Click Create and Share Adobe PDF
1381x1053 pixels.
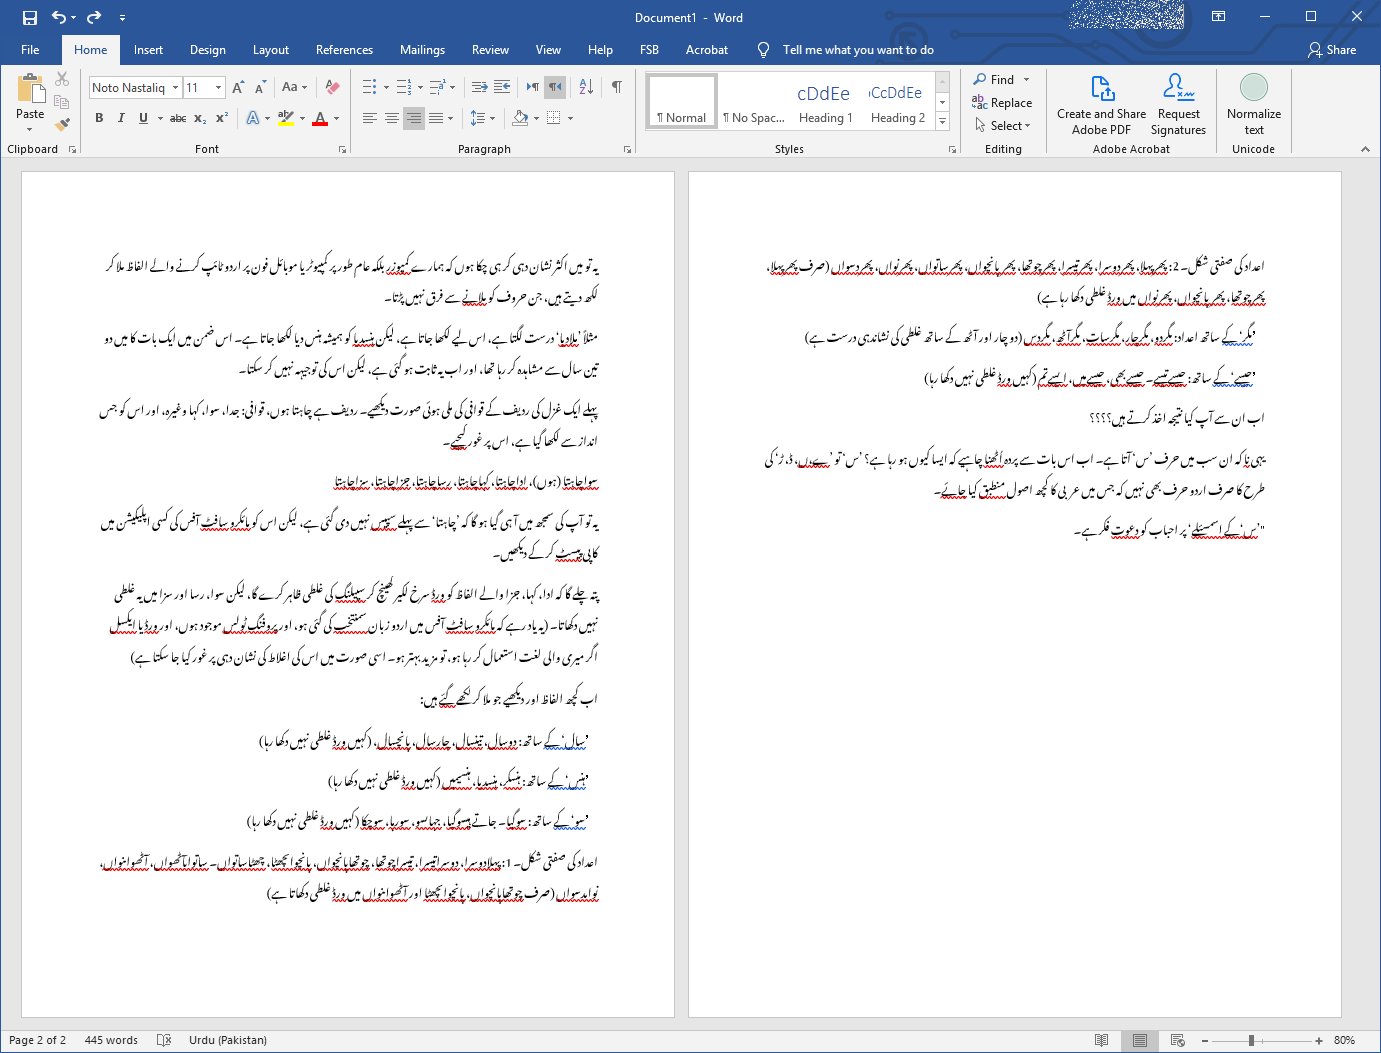[x=1101, y=105]
